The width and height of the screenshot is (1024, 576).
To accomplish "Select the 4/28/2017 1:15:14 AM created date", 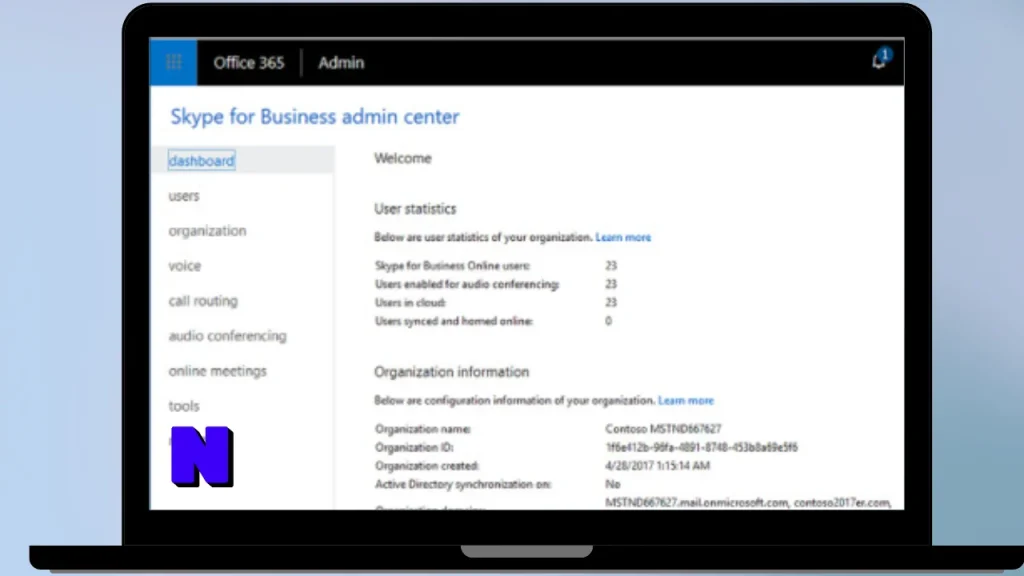I will (657, 466).
